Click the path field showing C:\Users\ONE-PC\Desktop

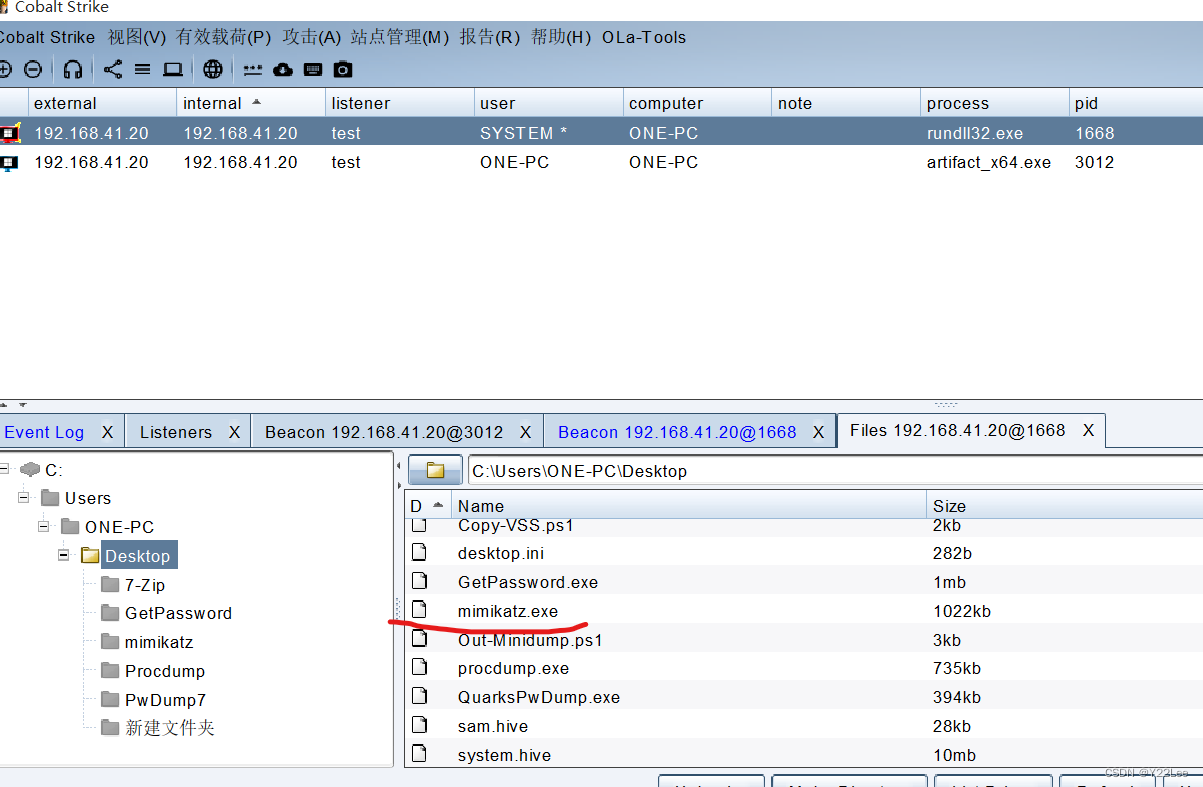click(x=834, y=471)
